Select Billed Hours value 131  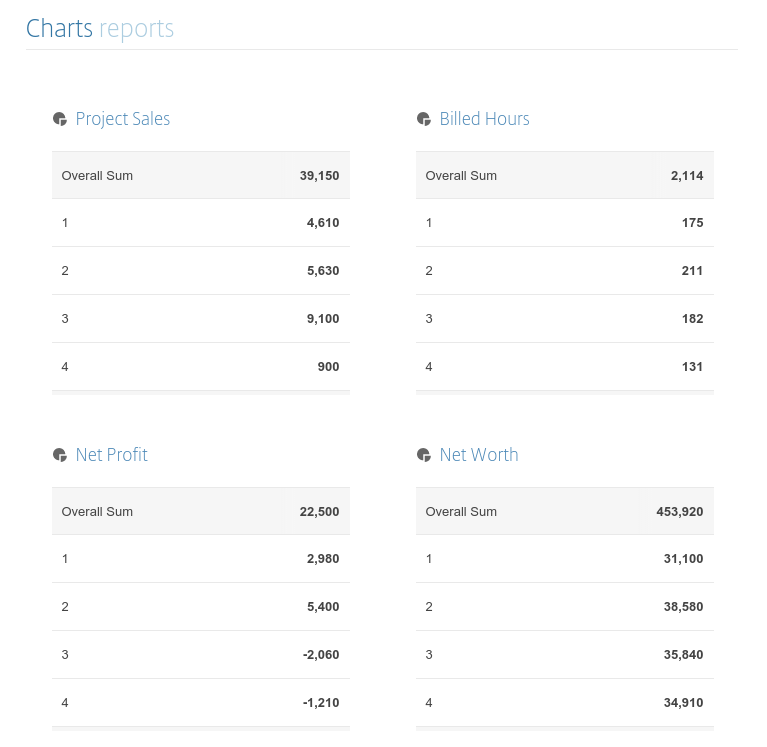point(692,367)
